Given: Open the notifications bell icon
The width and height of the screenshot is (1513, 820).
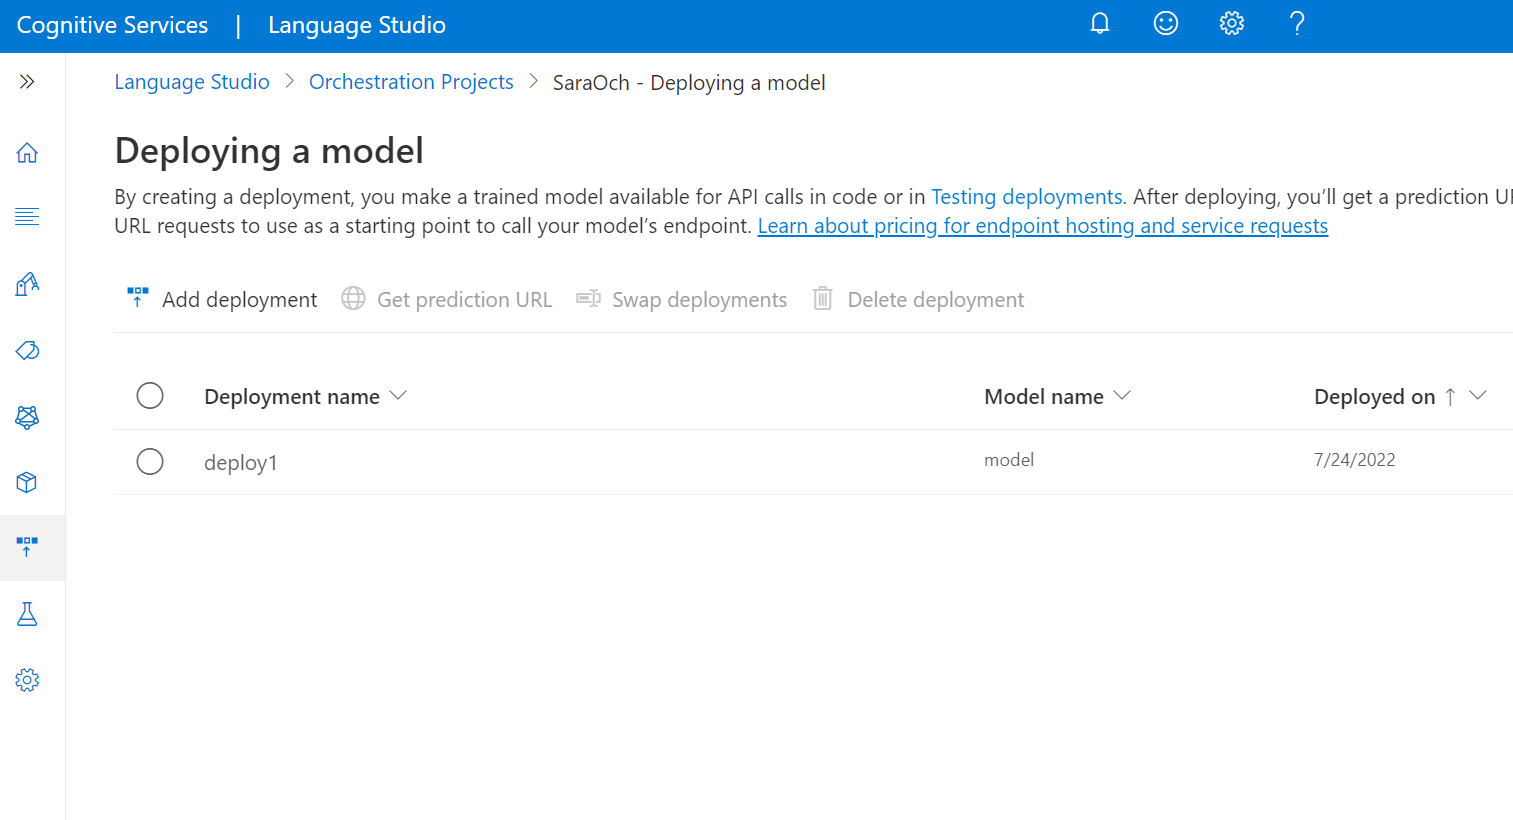Looking at the screenshot, I should click(x=1100, y=23).
